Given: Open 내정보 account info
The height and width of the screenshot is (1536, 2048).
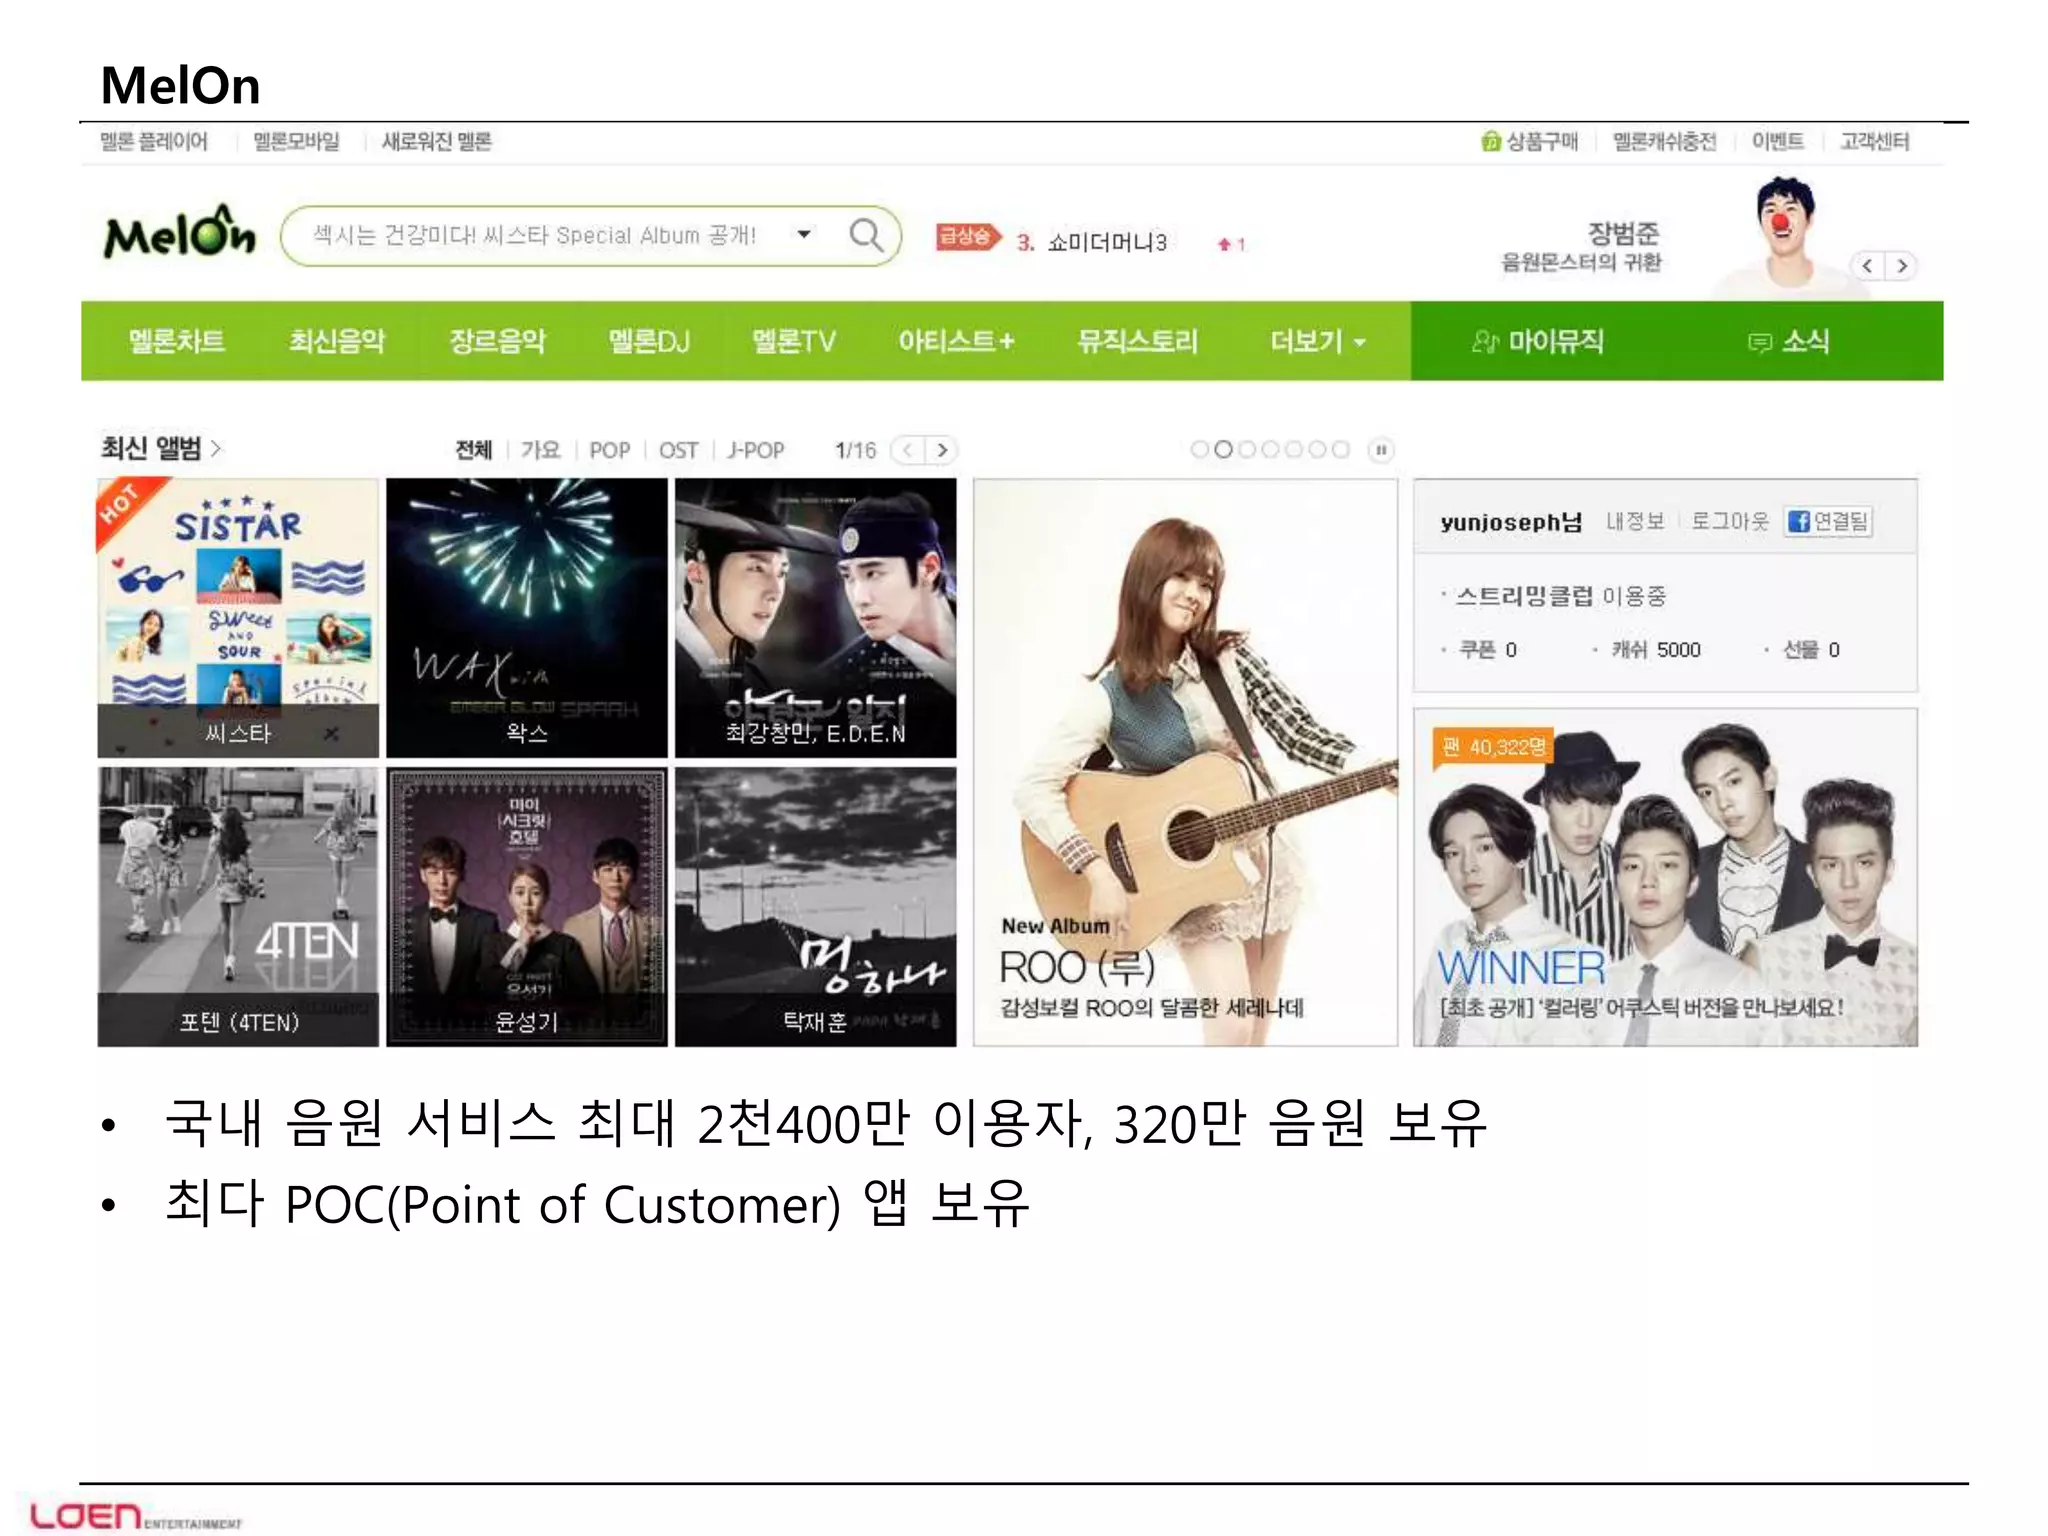Looking at the screenshot, I should [1635, 521].
